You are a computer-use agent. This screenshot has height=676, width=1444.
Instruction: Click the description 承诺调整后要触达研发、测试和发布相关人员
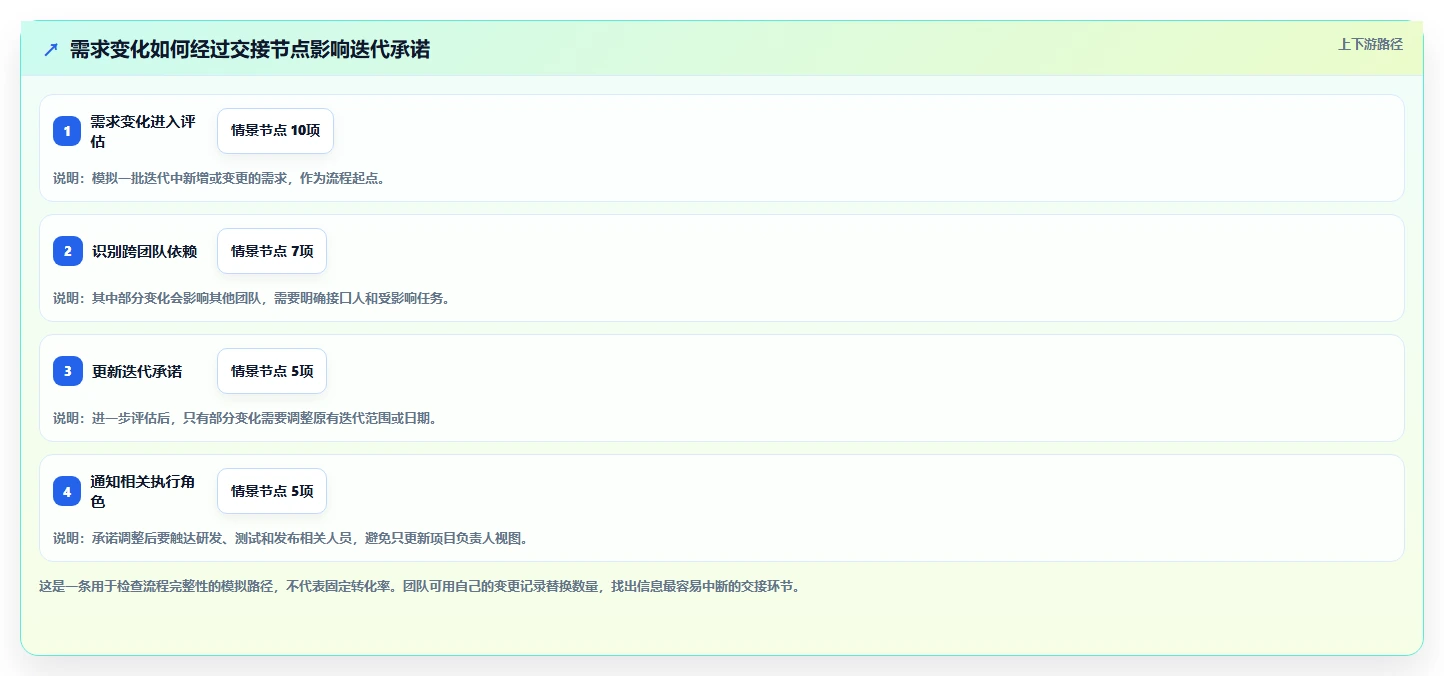[290, 538]
